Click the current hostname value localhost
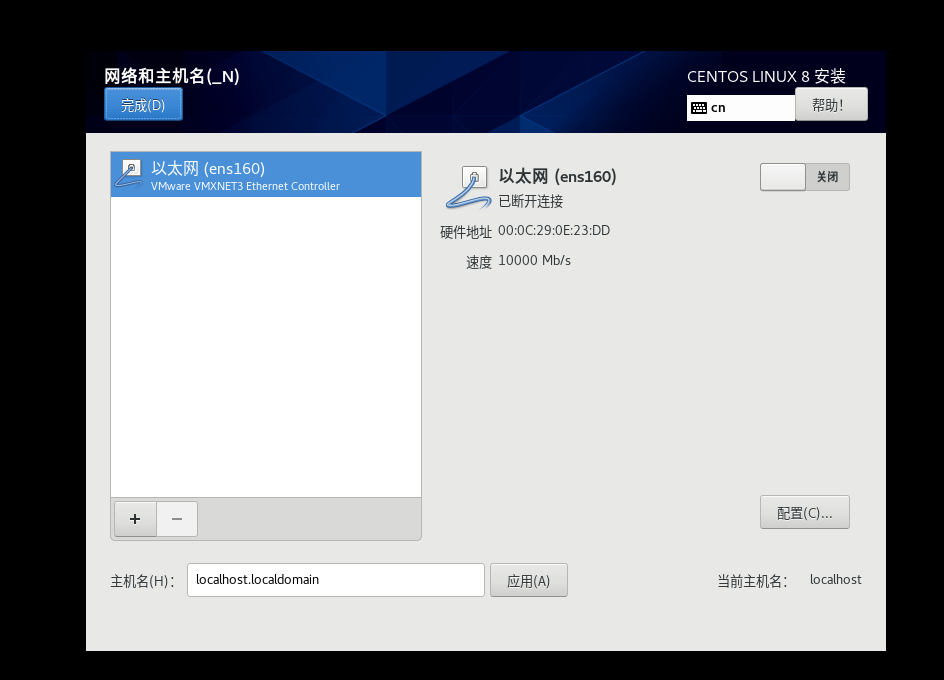The width and height of the screenshot is (944, 680). coord(836,579)
